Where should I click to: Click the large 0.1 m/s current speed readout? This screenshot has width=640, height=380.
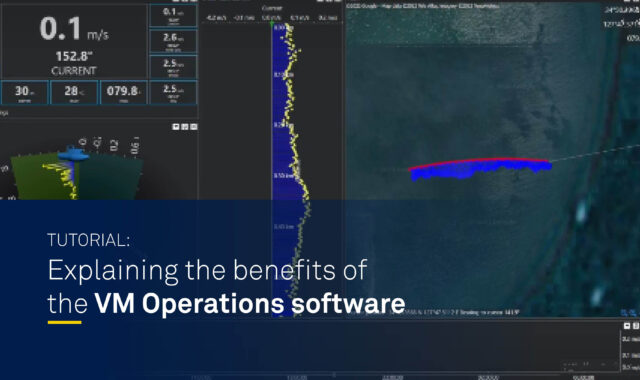pos(74,29)
